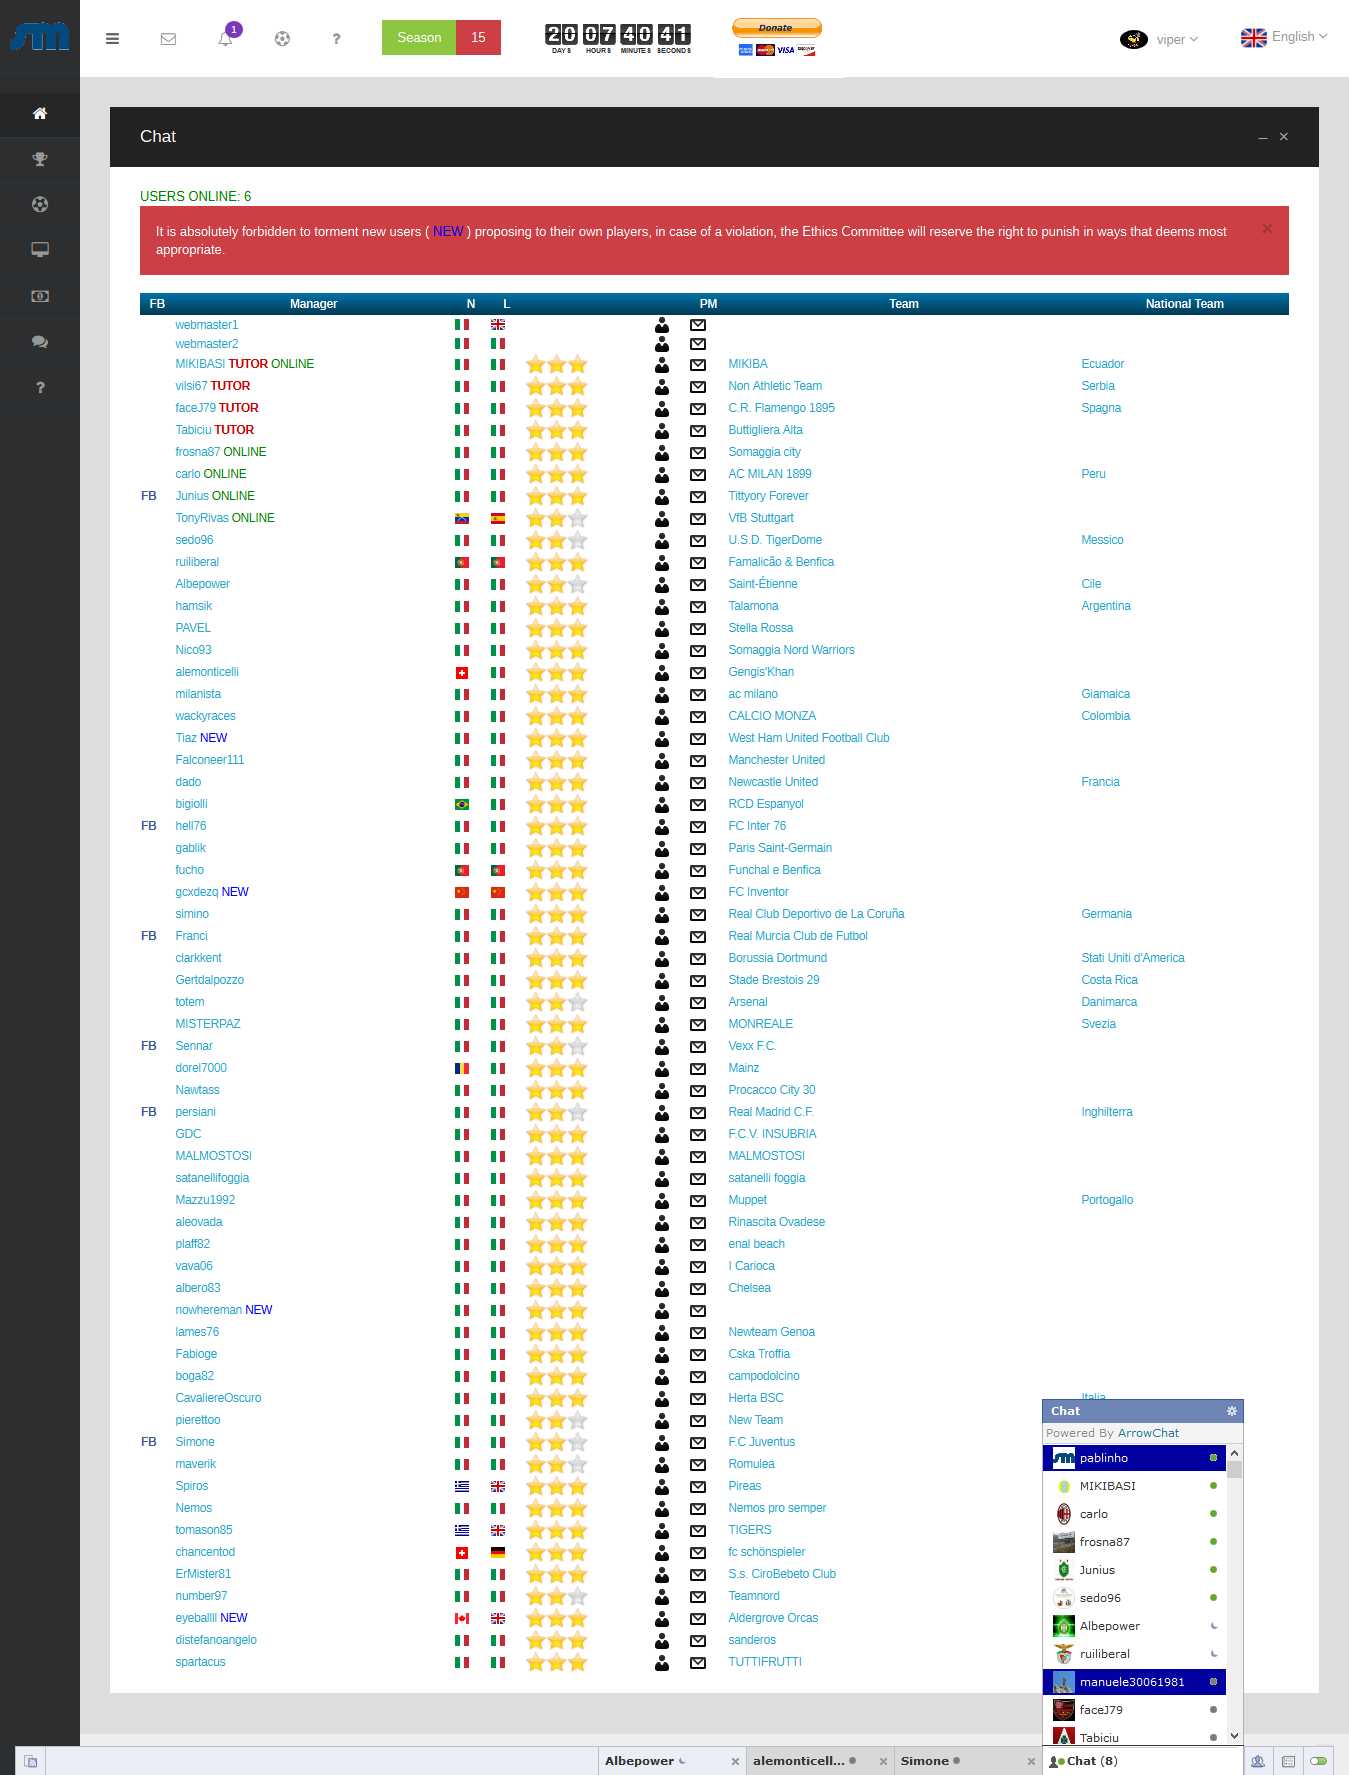The height and width of the screenshot is (1775, 1349).
Task: Click the sidebar question mark icon
Action: (x=40, y=388)
